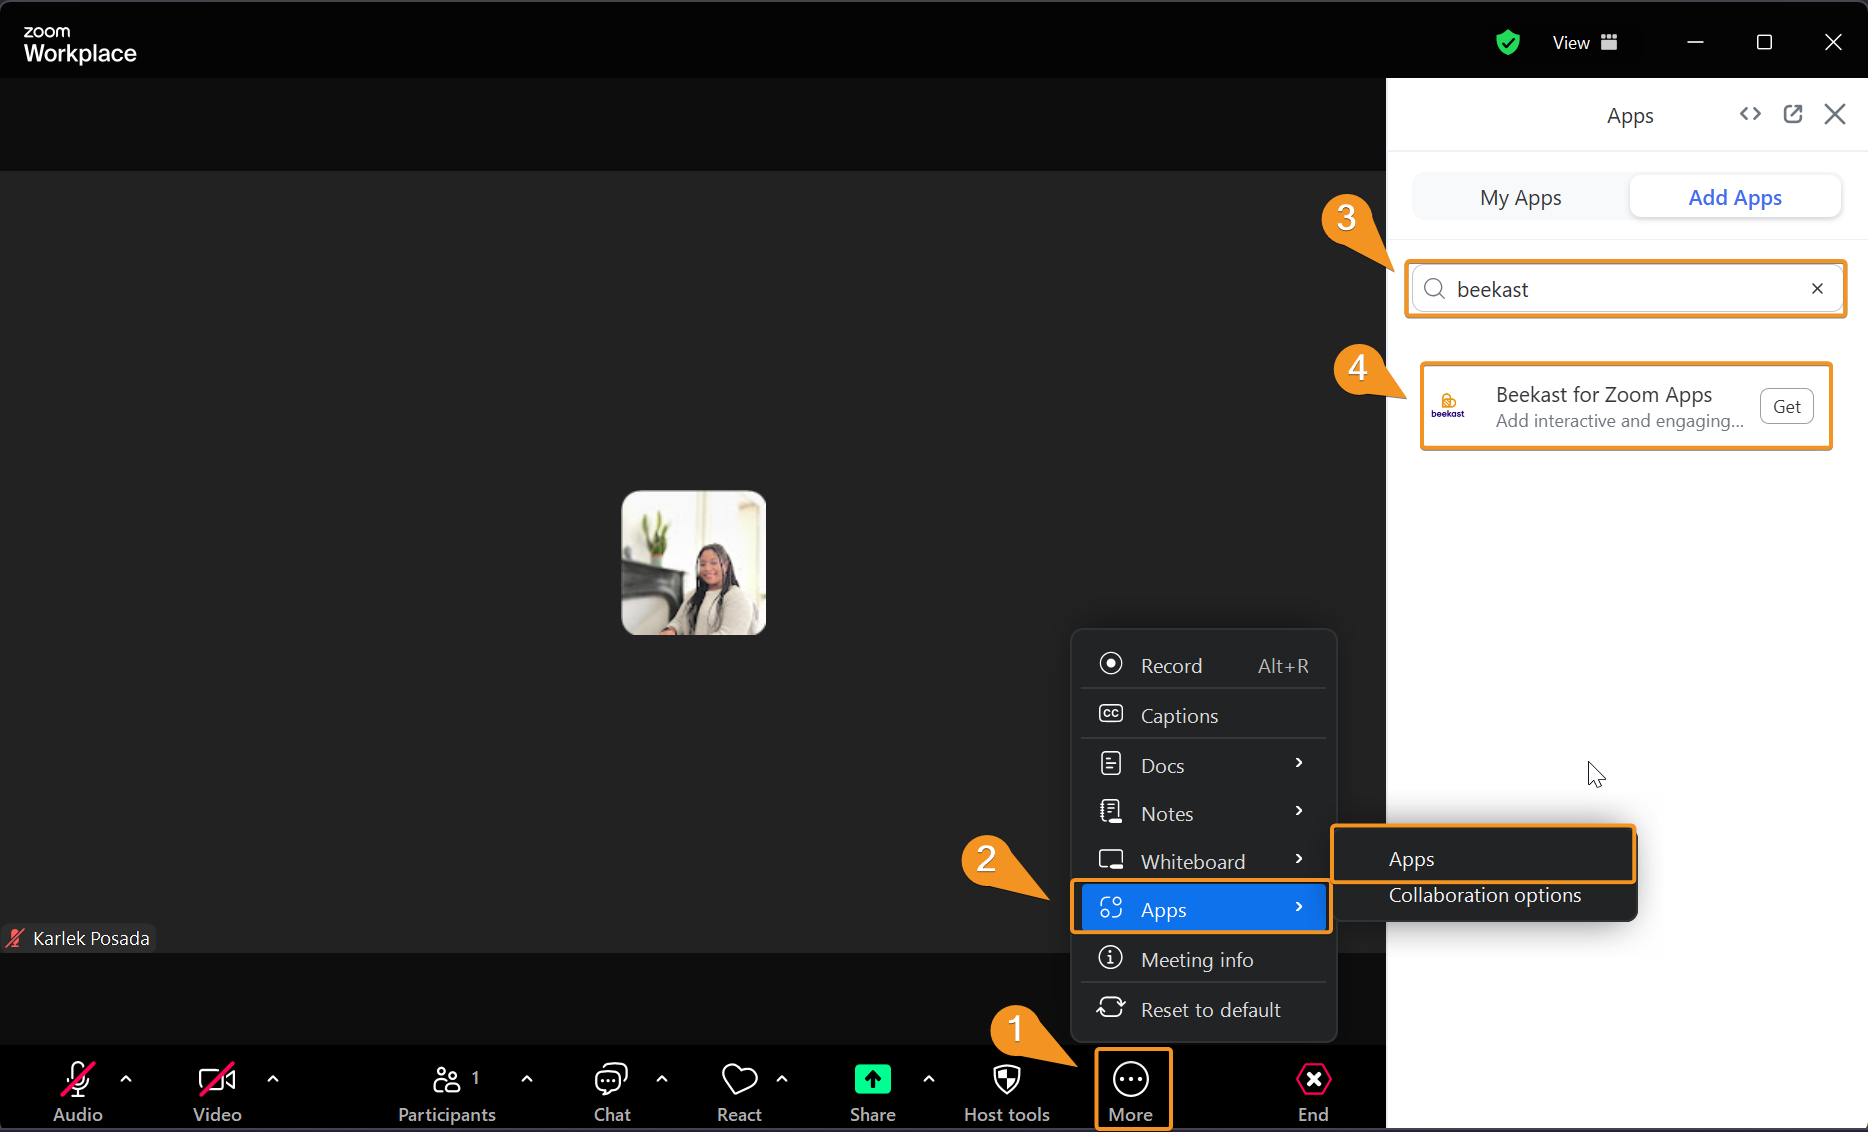Select Collaboration options in submenu
The image size is (1868, 1132).
(x=1484, y=895)
